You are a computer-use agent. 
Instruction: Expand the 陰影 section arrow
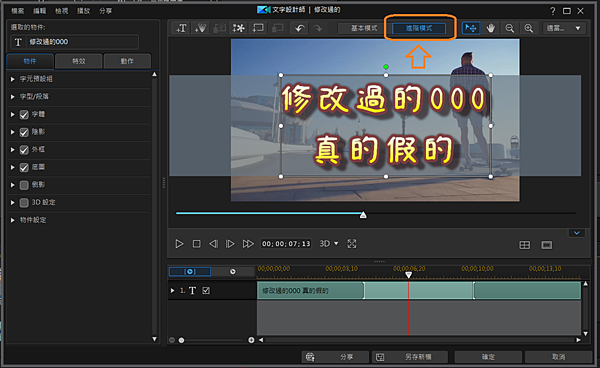coord(13,132)
